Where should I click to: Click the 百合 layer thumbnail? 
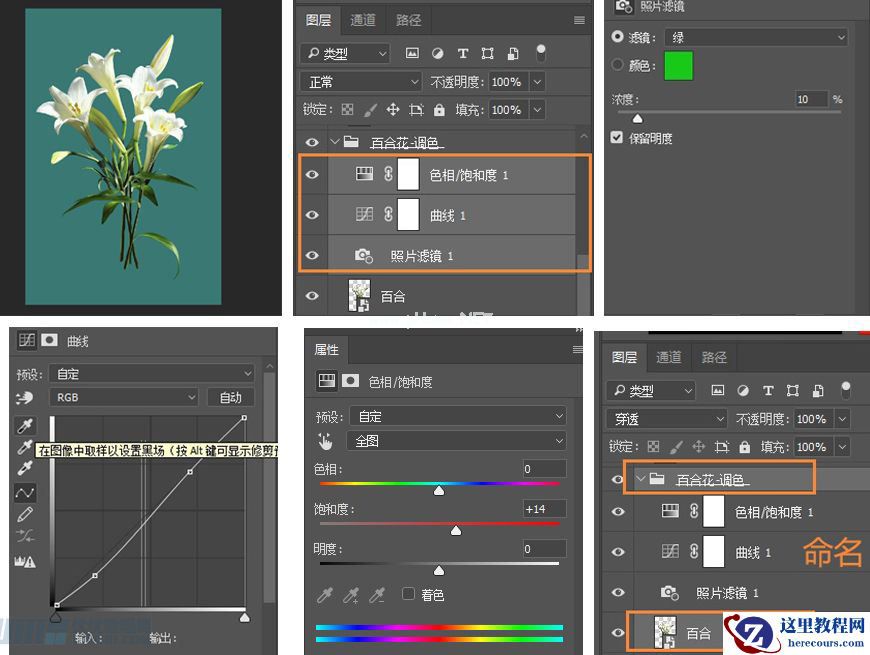666,633
